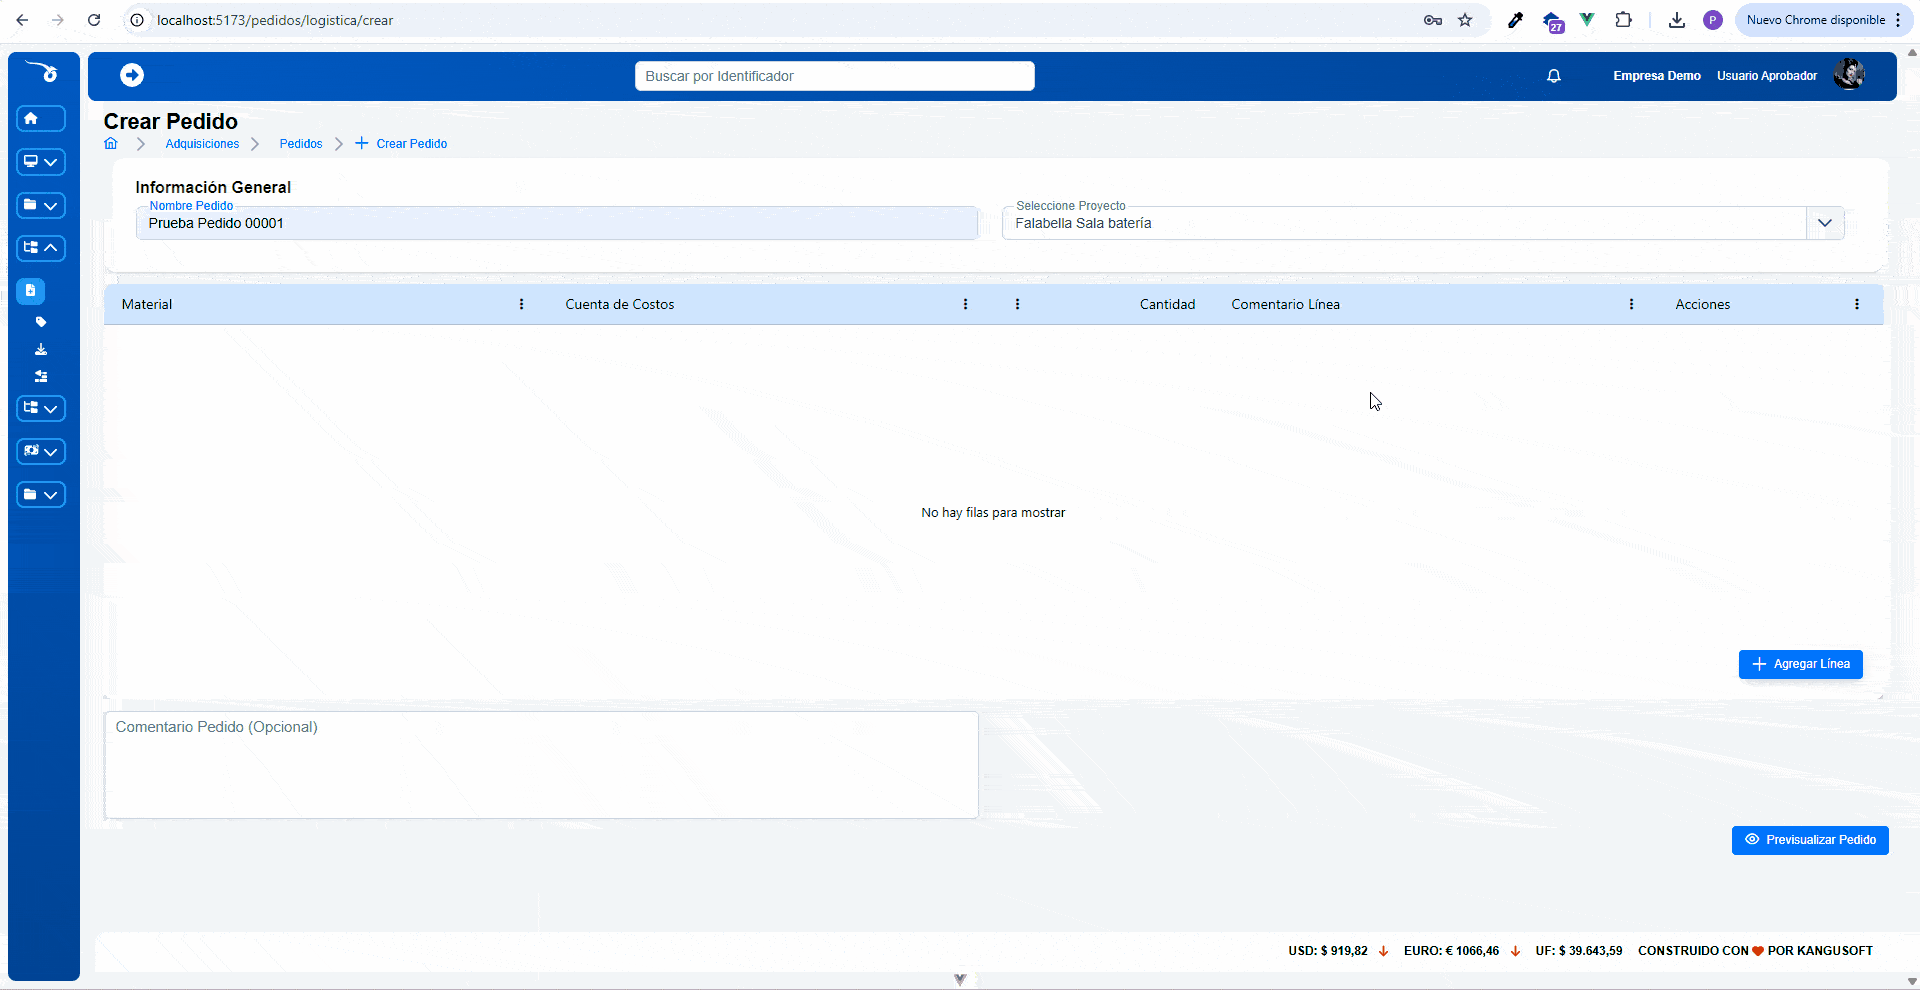Open the Pedidos breadcrumb link
Screen dimensions: 1920x990
click(301, 144)
